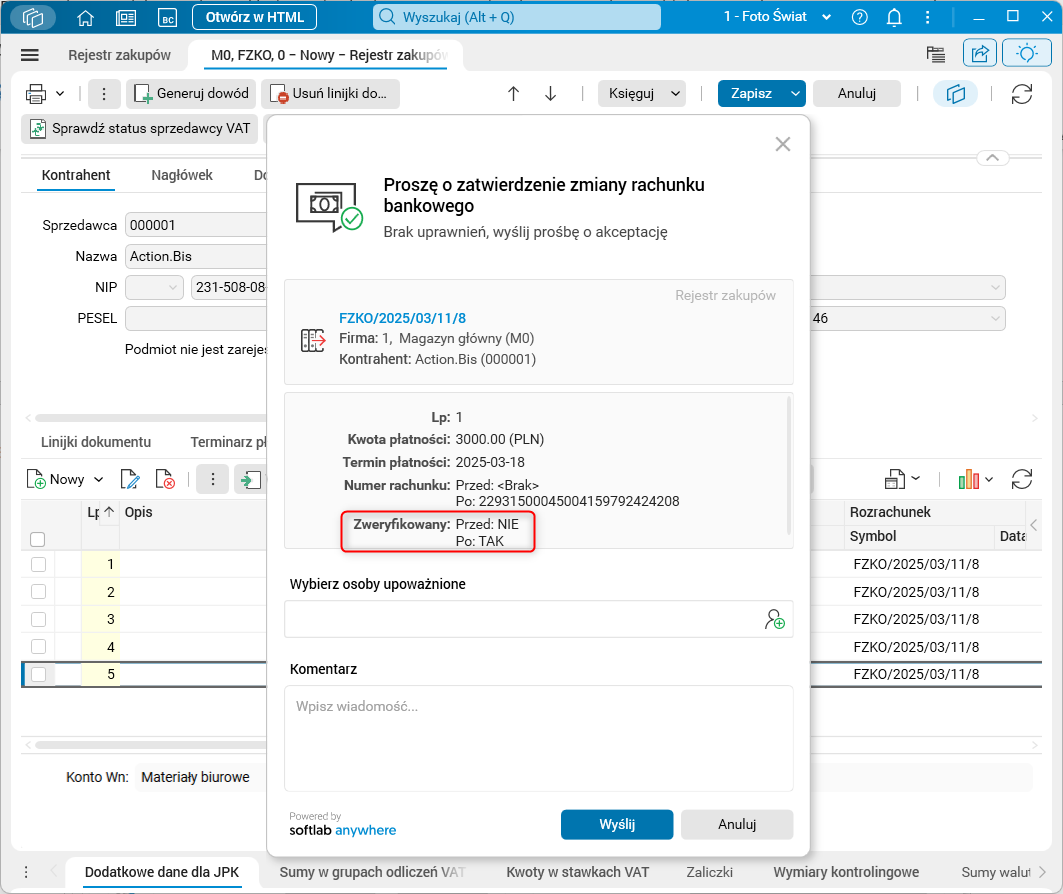
Task: Switch to the Rejestr zakupów tab
Action: coord(119,55)
